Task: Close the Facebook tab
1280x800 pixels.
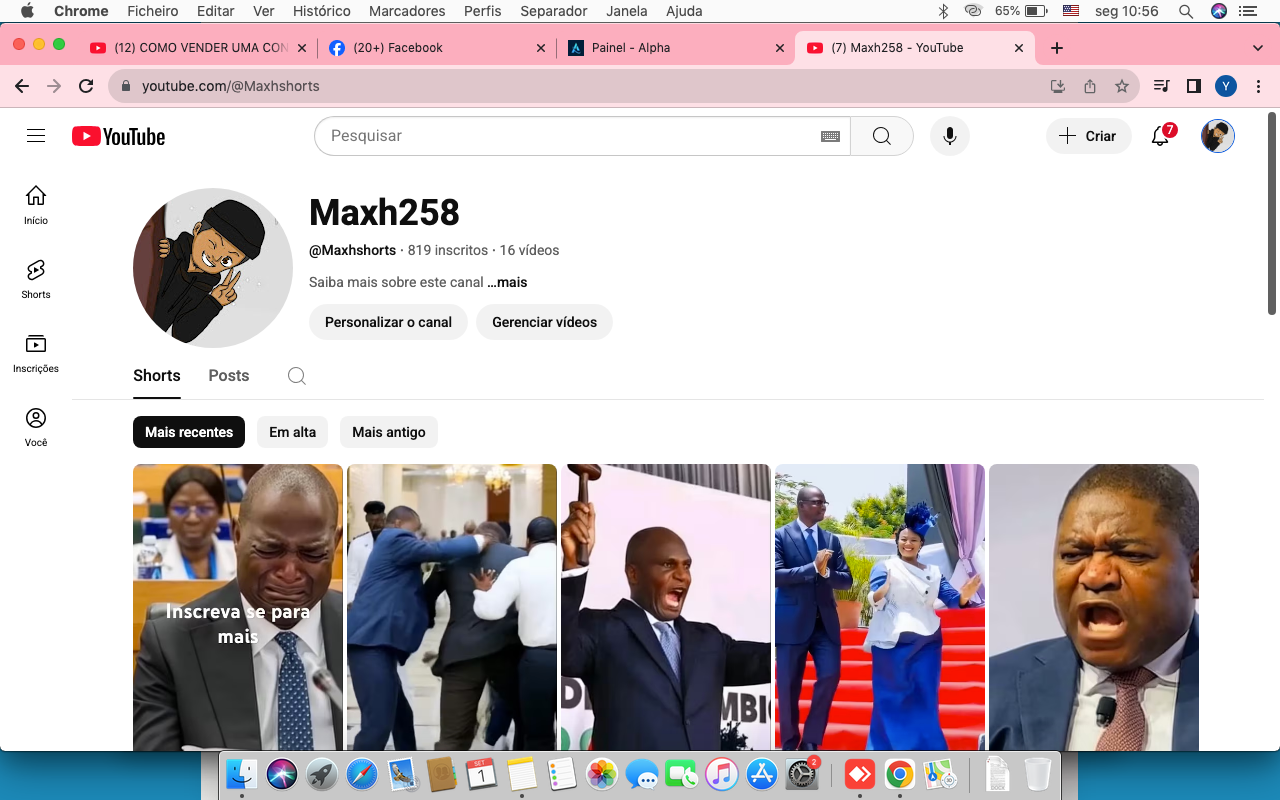Action: coord(541,48)
